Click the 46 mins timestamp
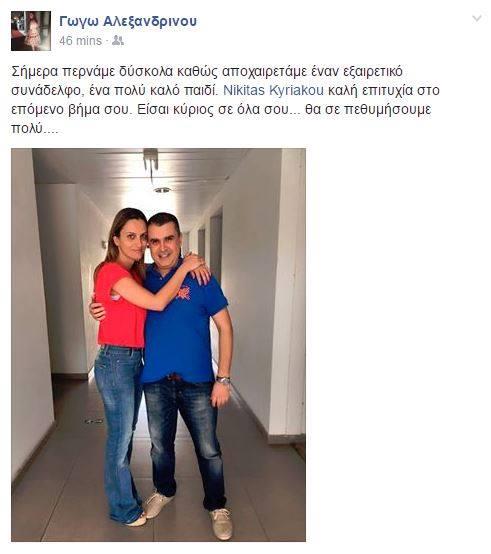The height and width of the screenshot is (554, 491). pyautogui.click(x=81, y=41)
